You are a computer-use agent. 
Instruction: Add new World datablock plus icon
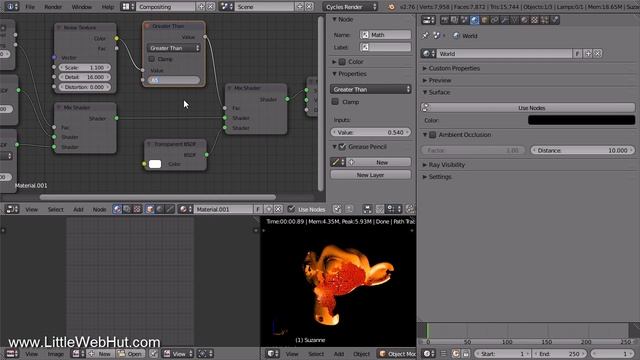point(588,53)
